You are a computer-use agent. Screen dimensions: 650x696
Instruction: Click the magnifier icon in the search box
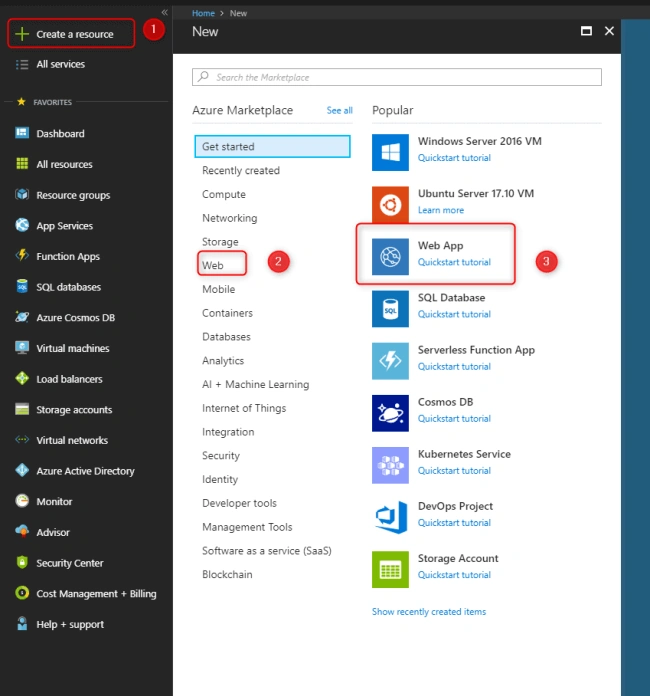tap(203, 77)
